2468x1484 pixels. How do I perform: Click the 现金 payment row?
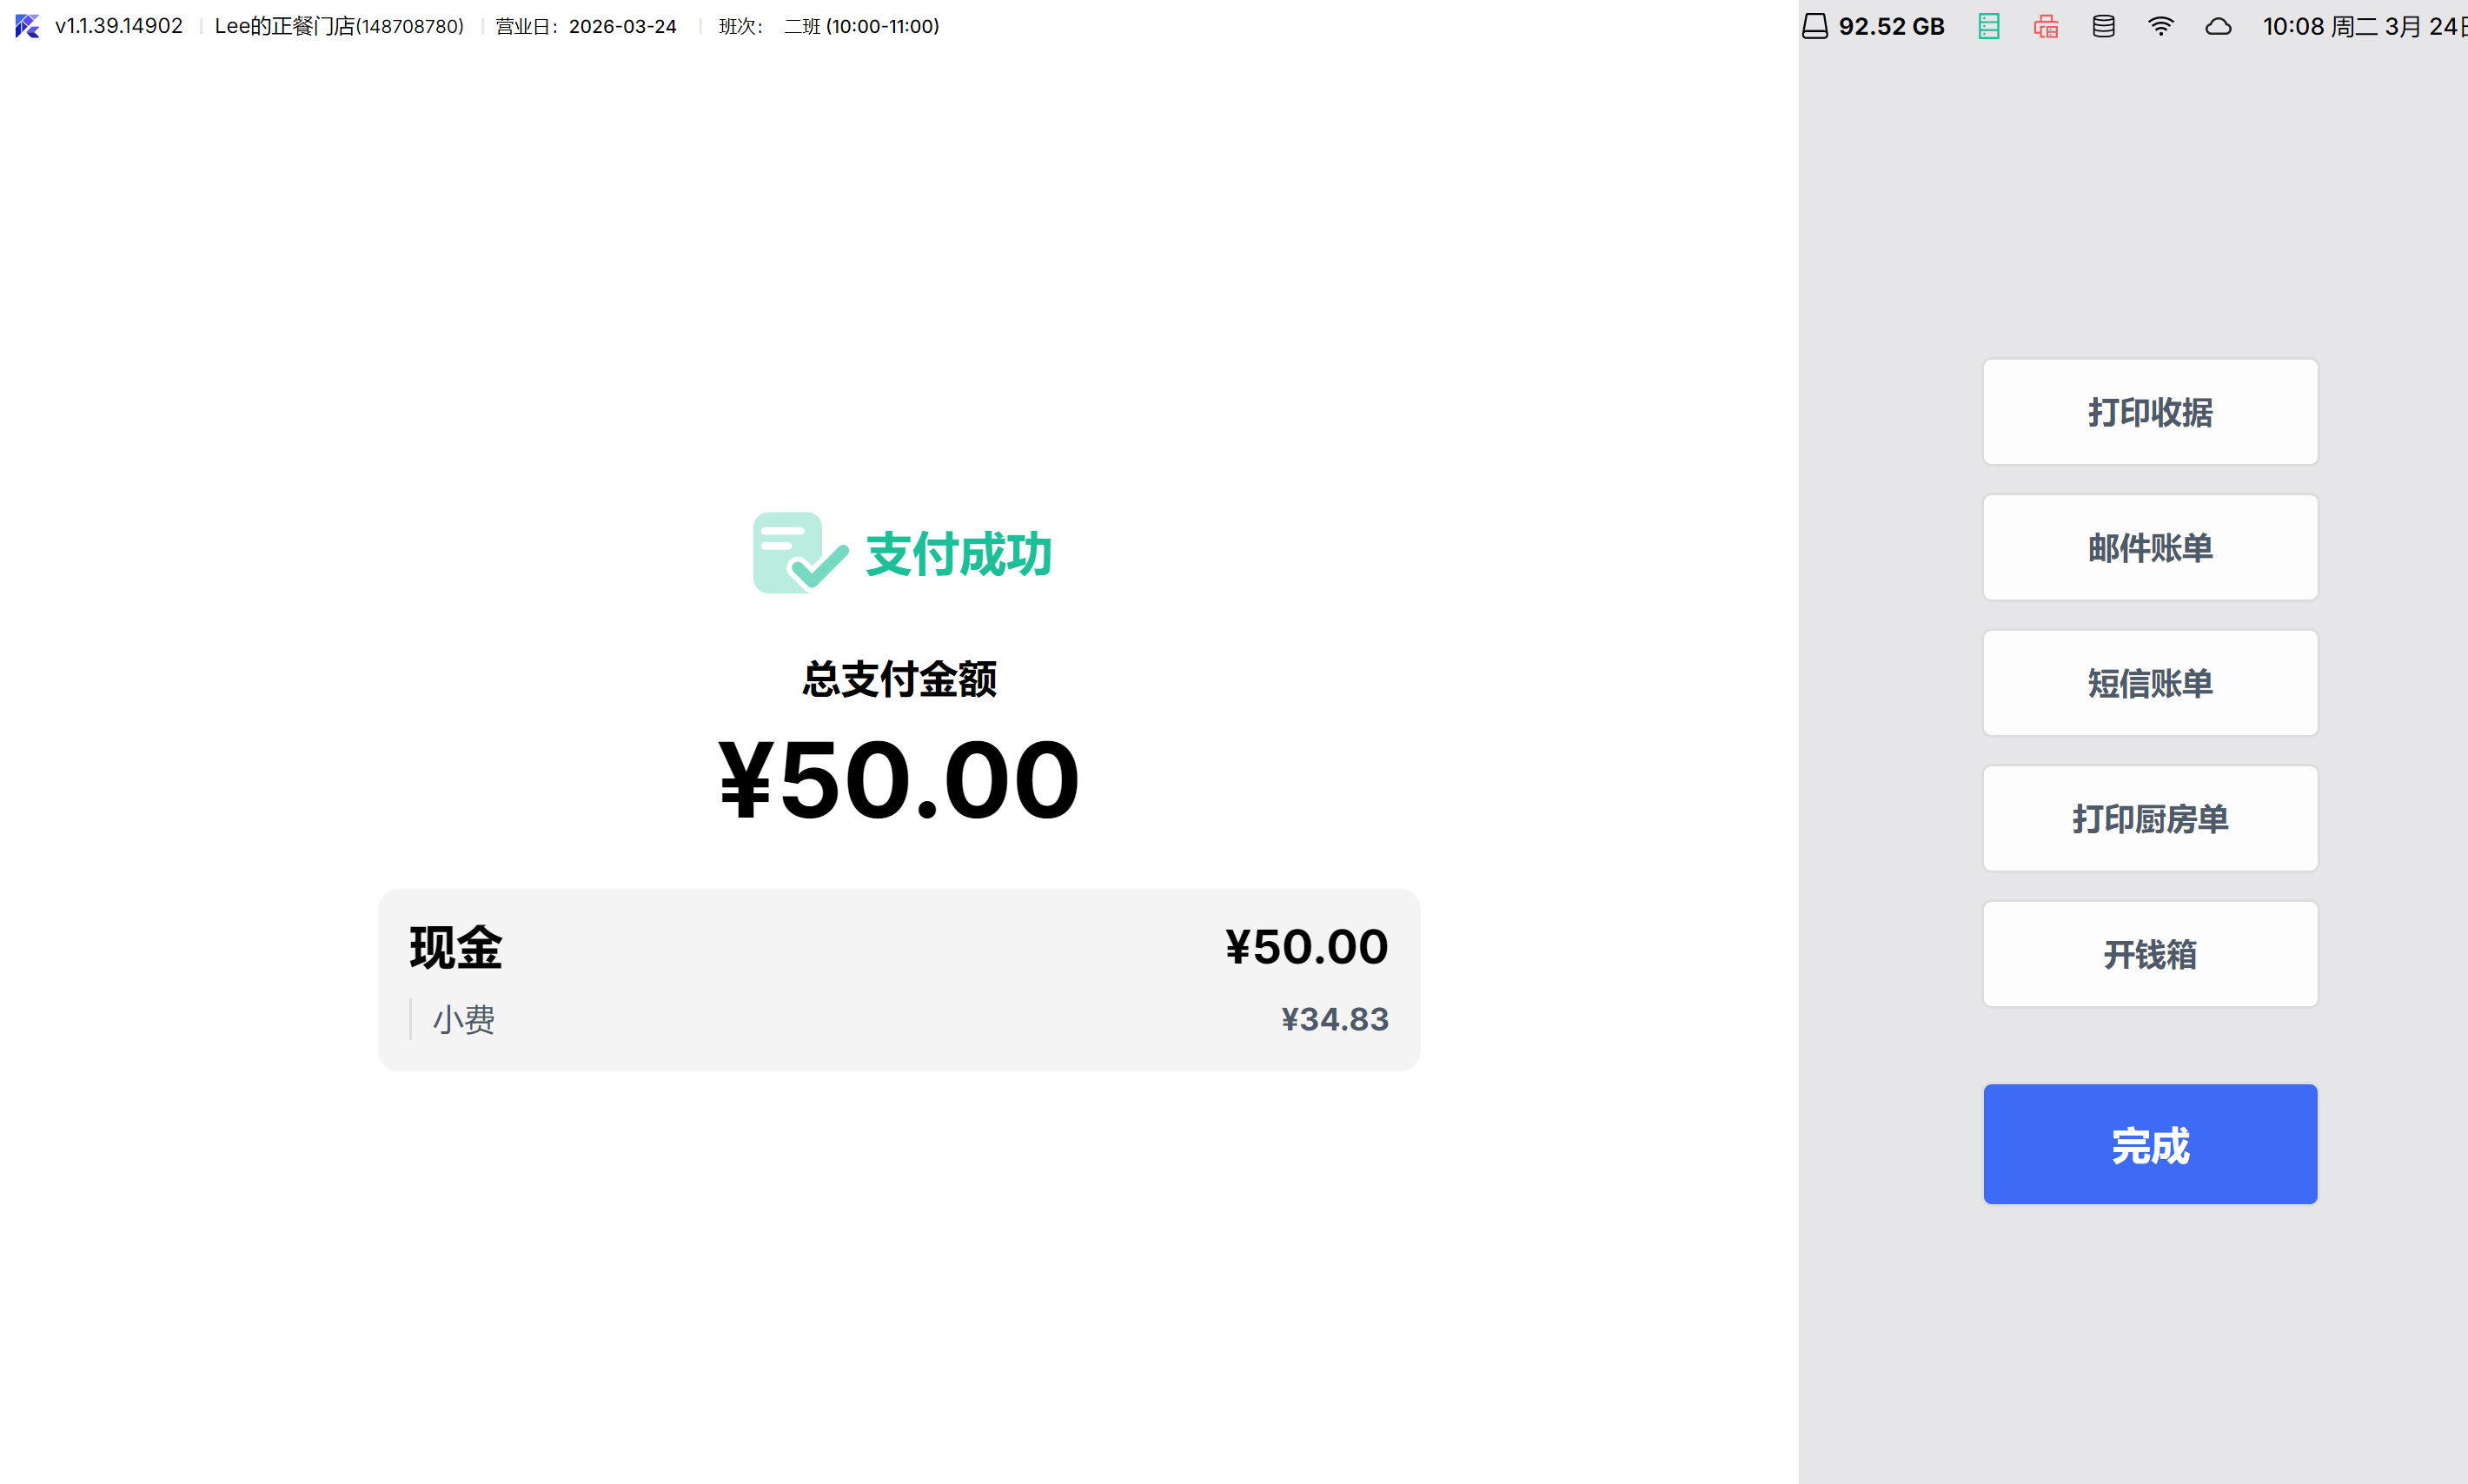[x=898, y=946]
